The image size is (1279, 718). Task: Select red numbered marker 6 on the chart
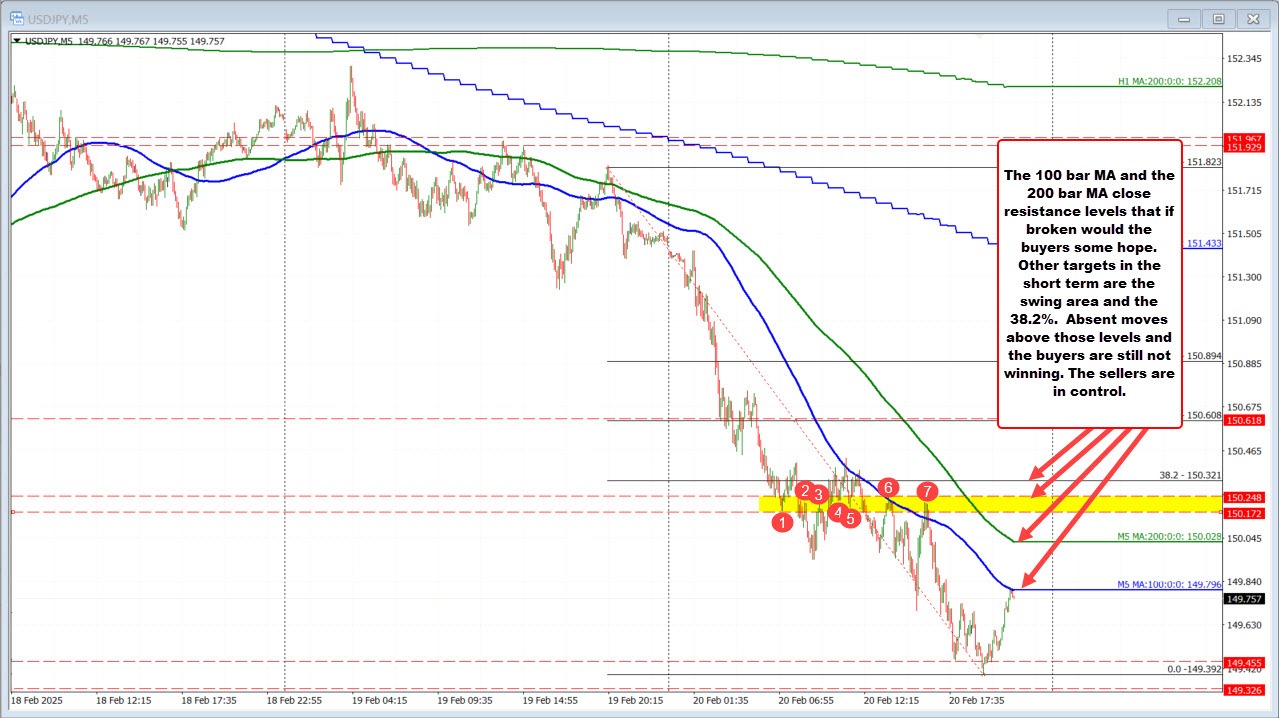tap(887, 488)
